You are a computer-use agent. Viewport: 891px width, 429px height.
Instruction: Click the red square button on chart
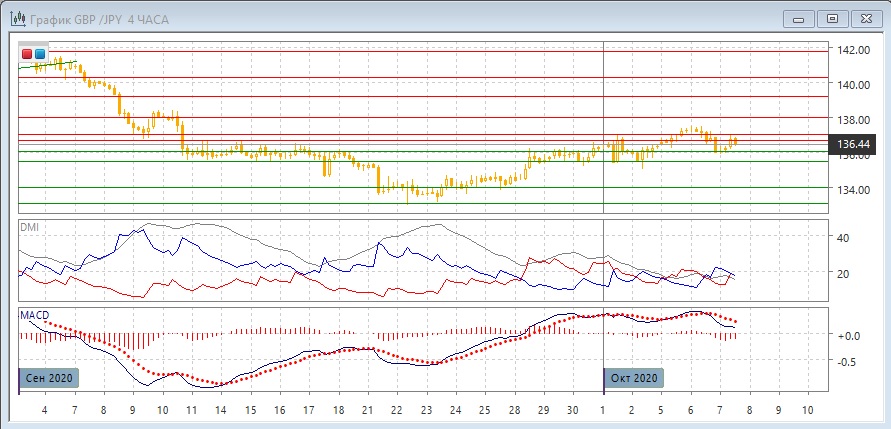point(27,54)
